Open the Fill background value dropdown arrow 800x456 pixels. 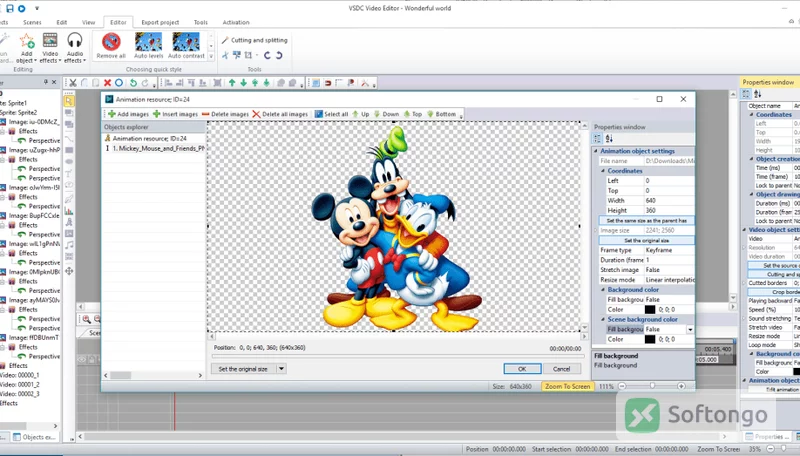690,330
